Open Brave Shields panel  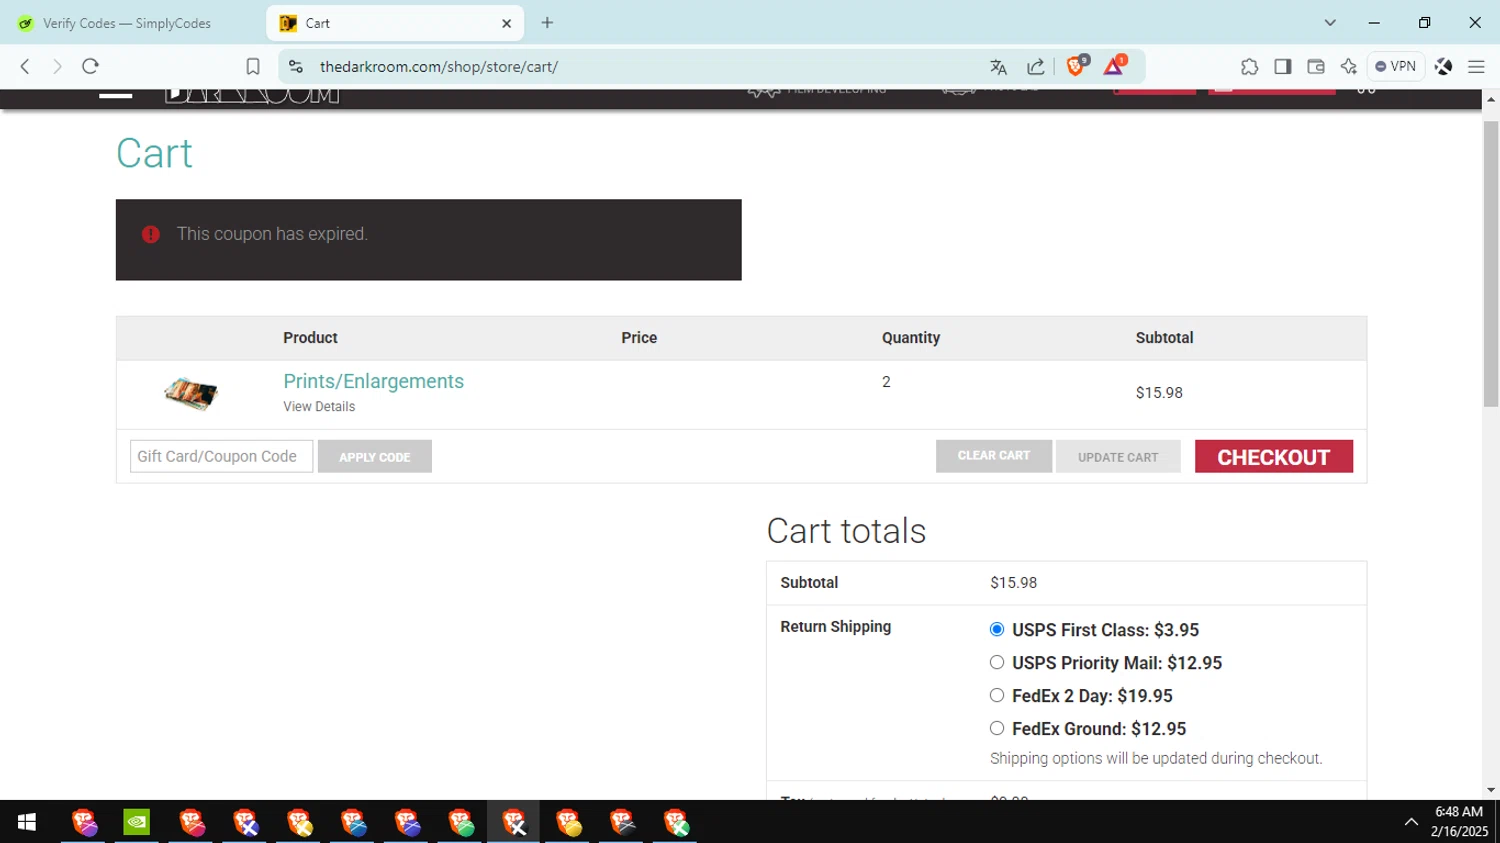(1077, 66)
